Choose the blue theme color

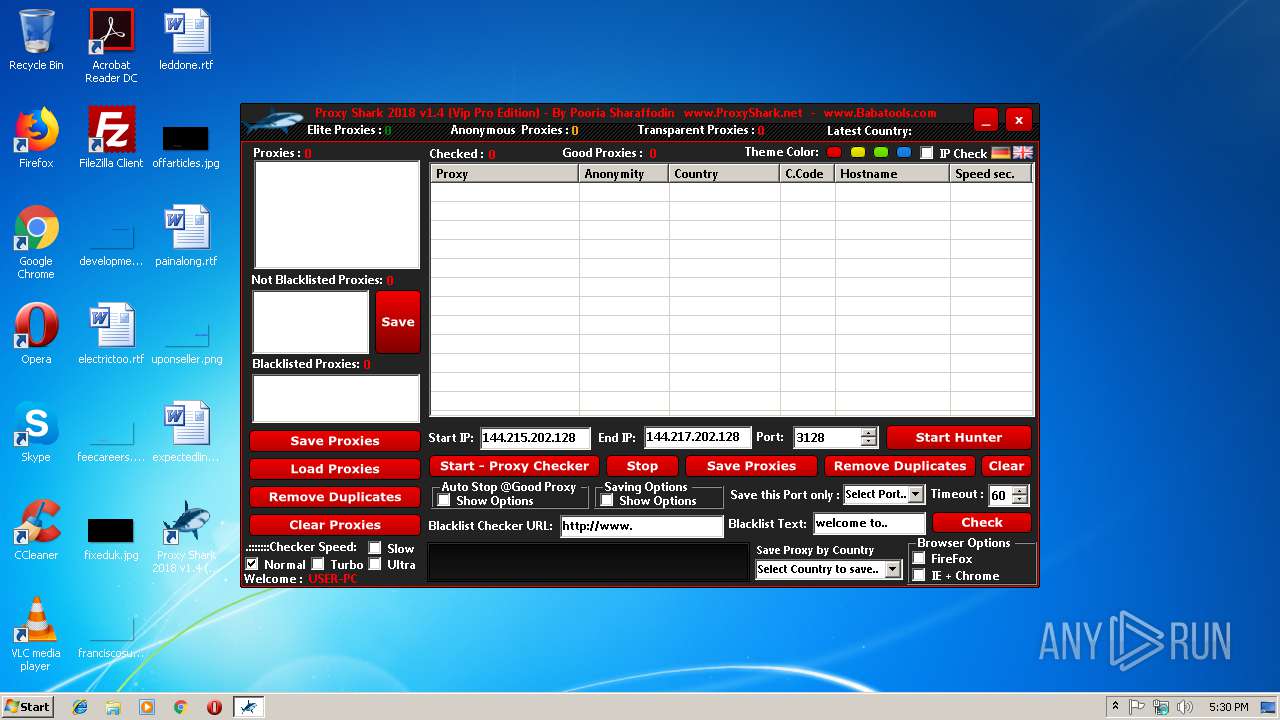tap(904, 153)
